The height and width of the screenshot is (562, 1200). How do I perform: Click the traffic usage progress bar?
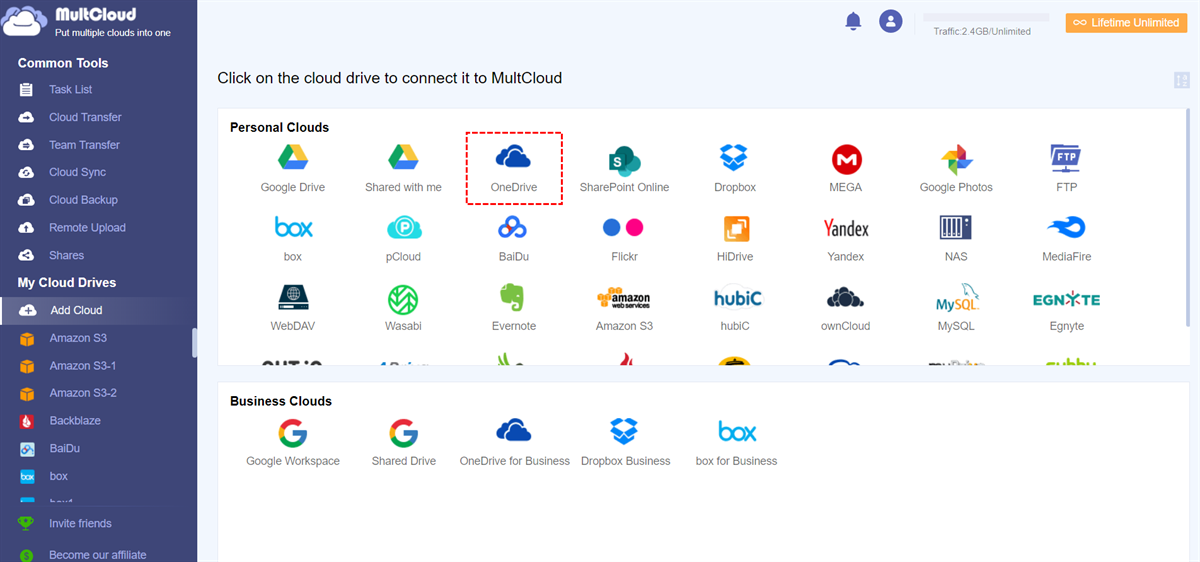[x=986, y=18]
